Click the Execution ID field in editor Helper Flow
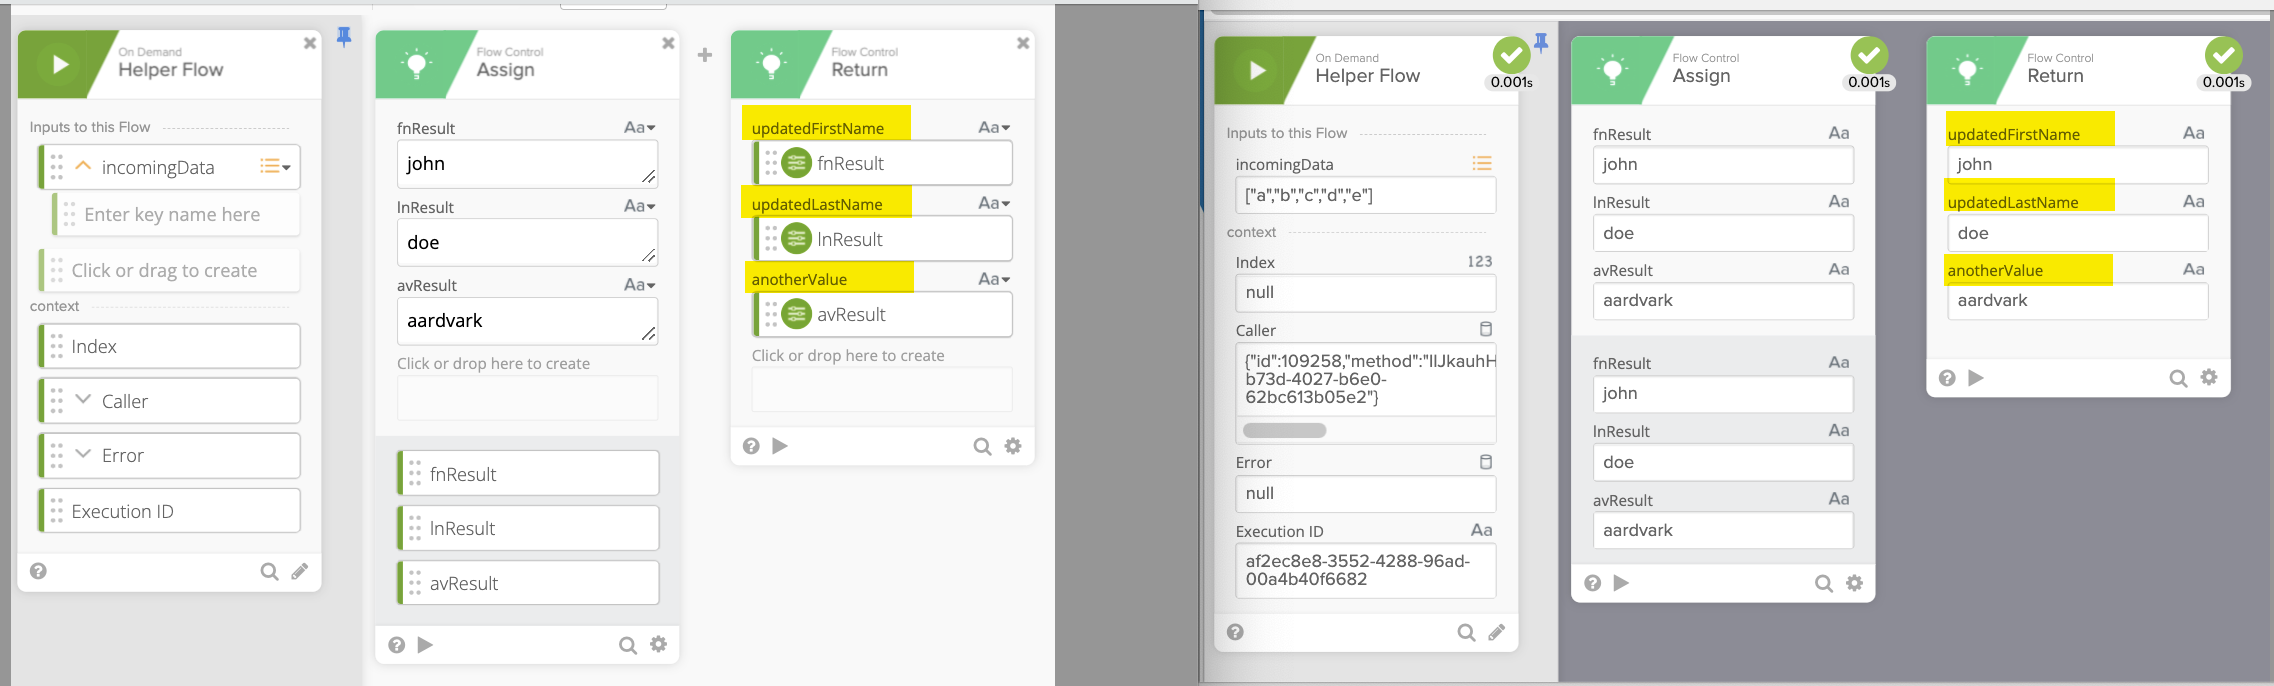Image resolution: width=2274 pixels, height=686 pixels. 169,511
